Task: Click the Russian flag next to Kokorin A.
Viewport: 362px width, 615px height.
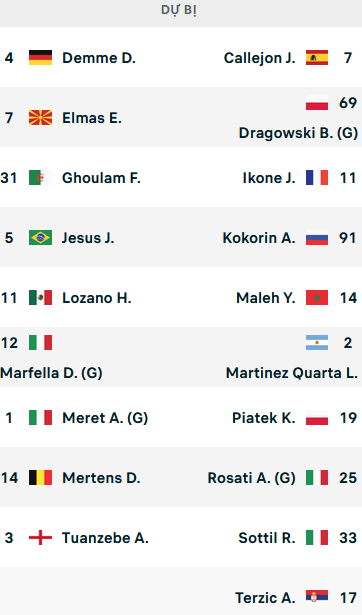Action: pos(317,238)
